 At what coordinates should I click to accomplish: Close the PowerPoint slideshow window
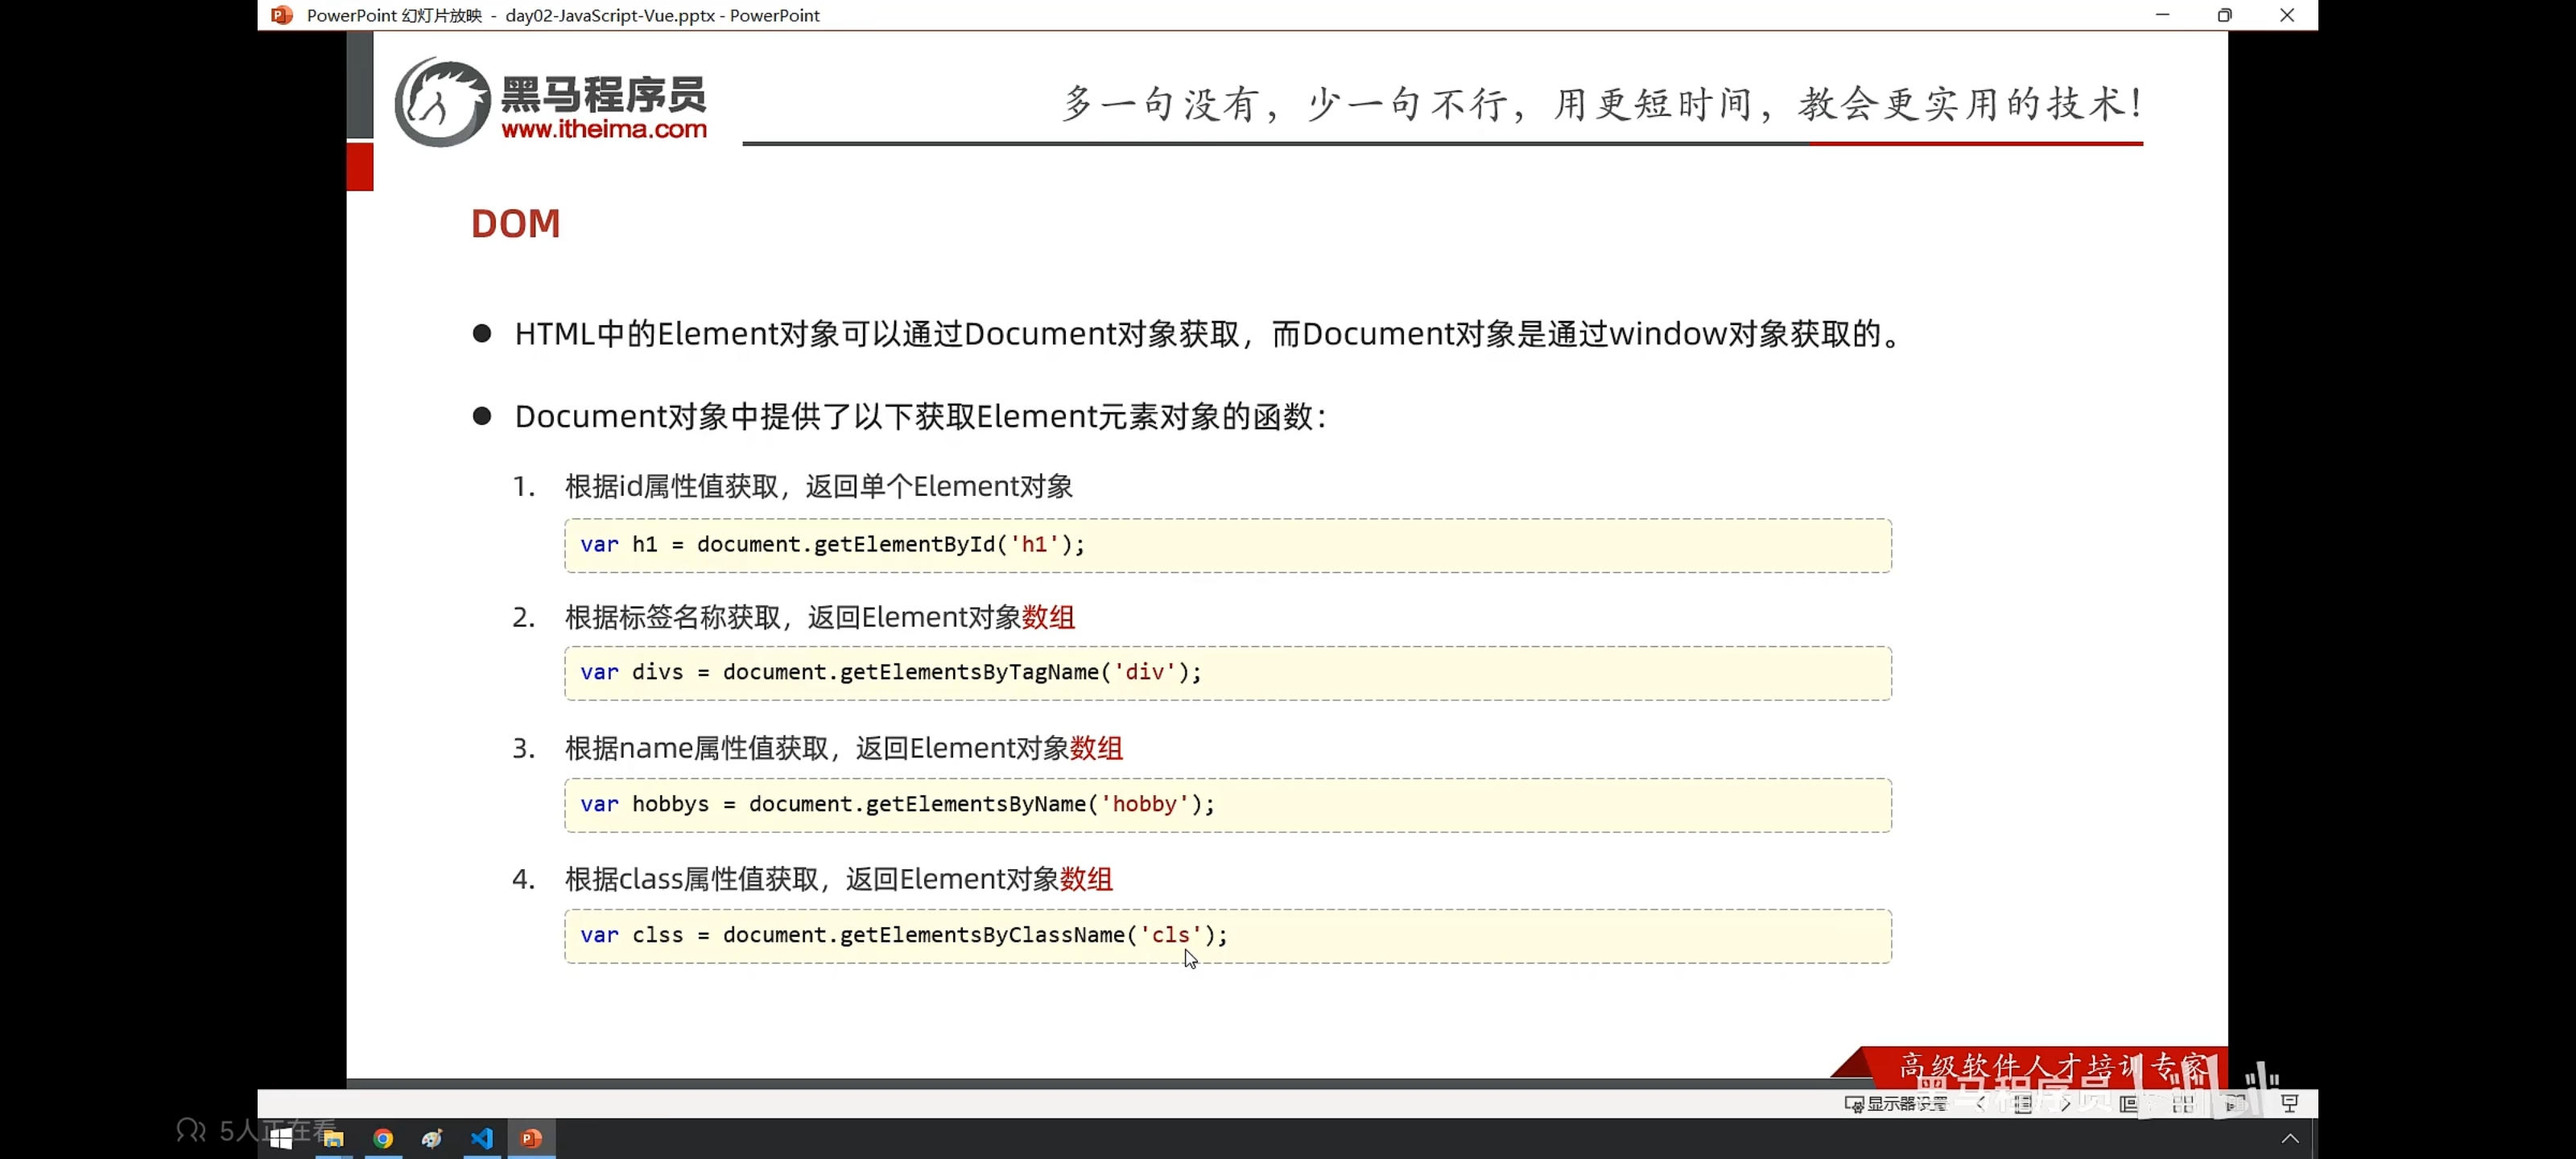tap(2287, 15)
